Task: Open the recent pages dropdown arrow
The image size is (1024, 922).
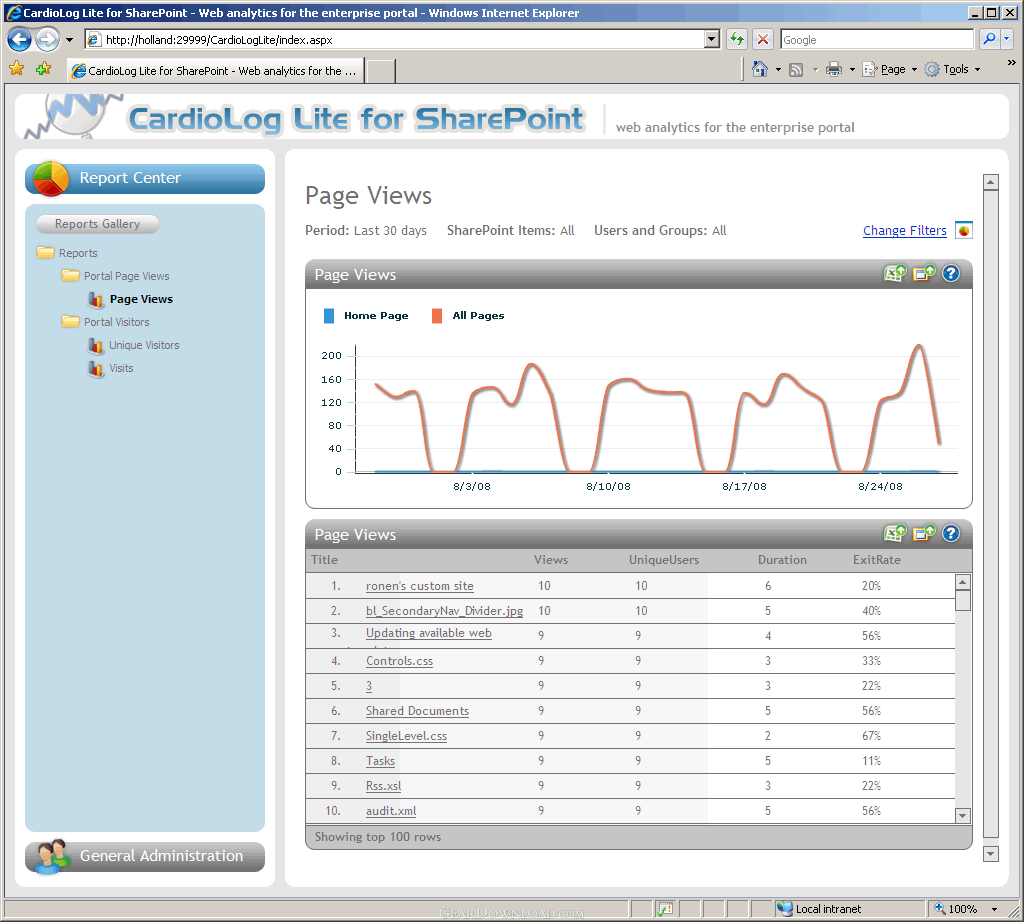Action: pyautogui.click(x=69, y=40)
